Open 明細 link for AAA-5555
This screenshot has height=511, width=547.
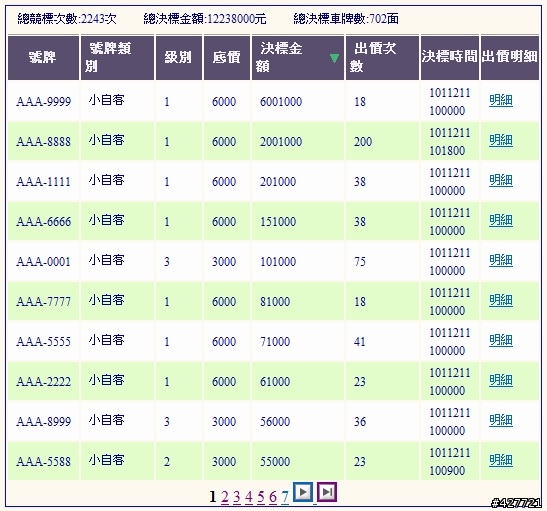(x=501, y=340)
